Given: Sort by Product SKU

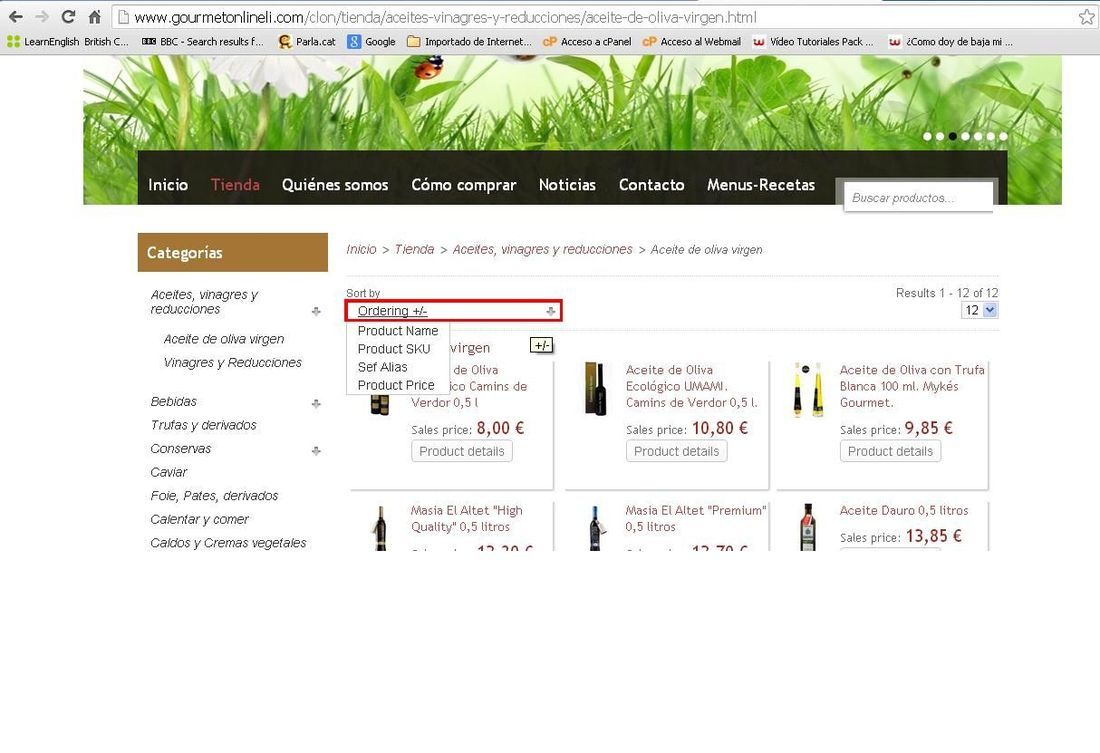Looking at the screenshot, I should [394, 349].
